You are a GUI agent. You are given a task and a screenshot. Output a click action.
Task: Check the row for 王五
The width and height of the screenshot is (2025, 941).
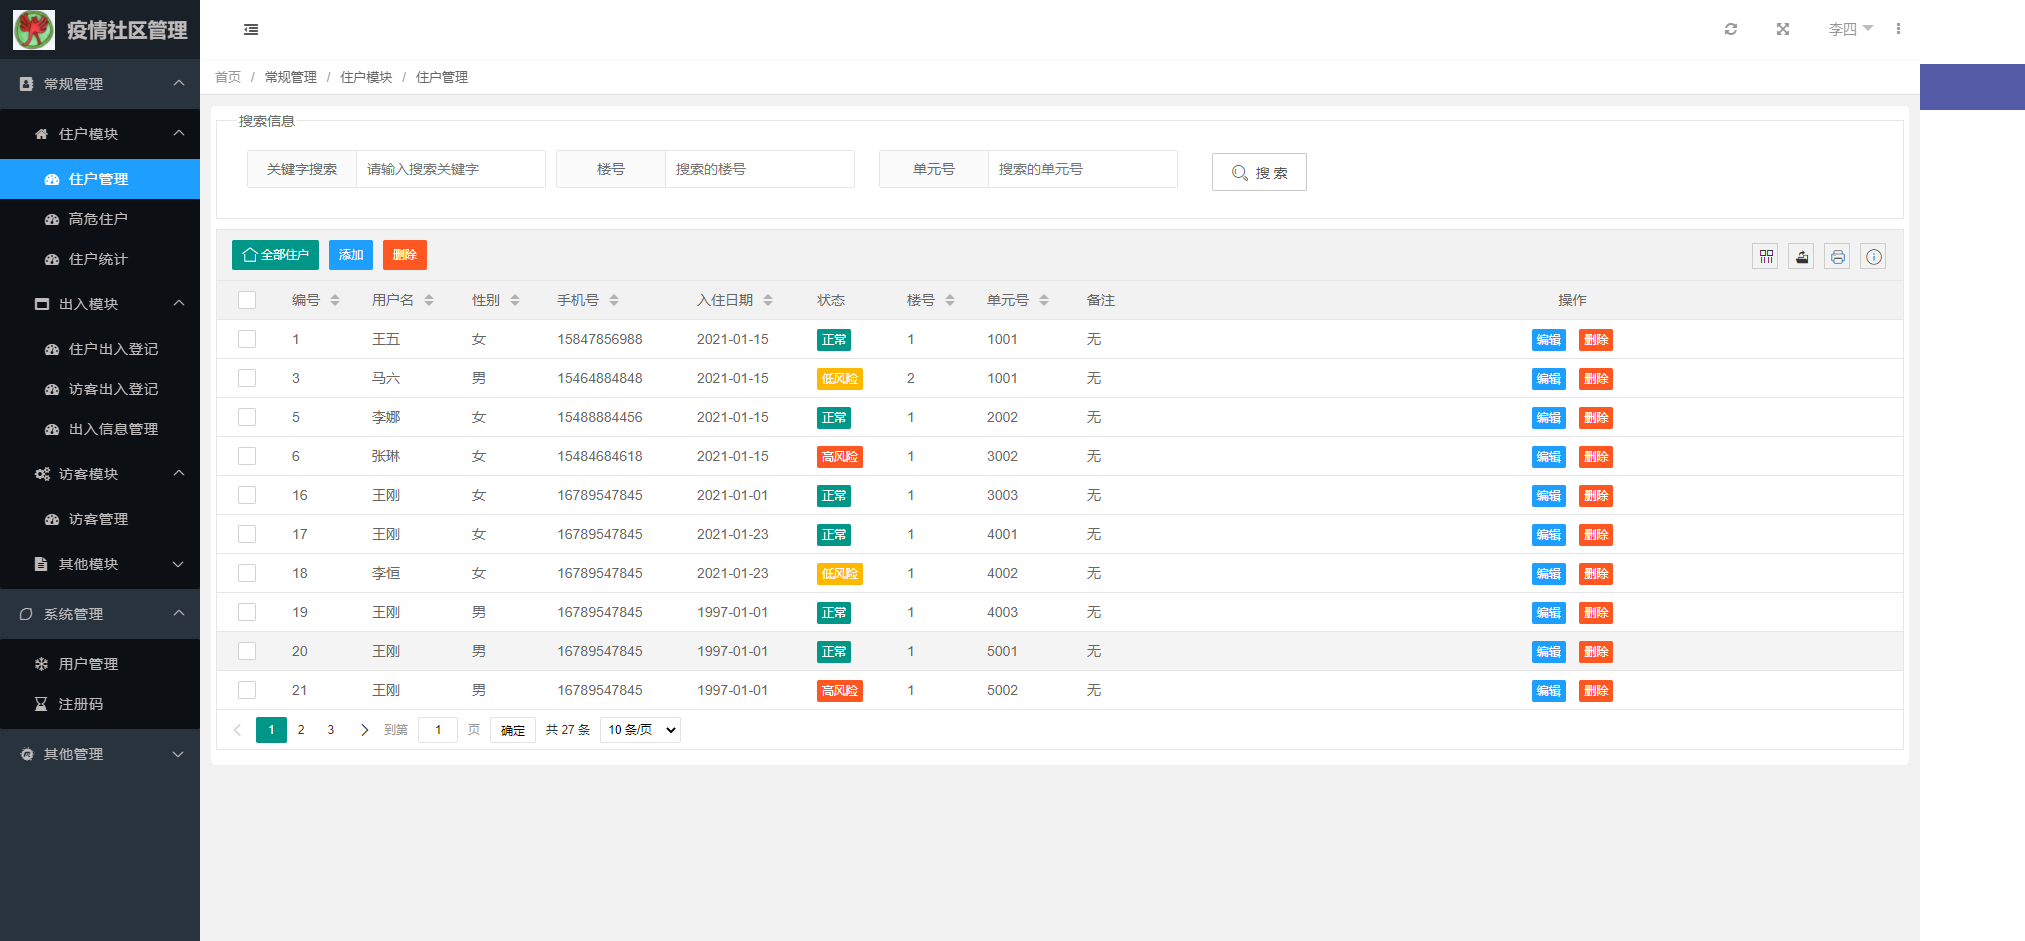pyautogui.click(x=247, y=339)
